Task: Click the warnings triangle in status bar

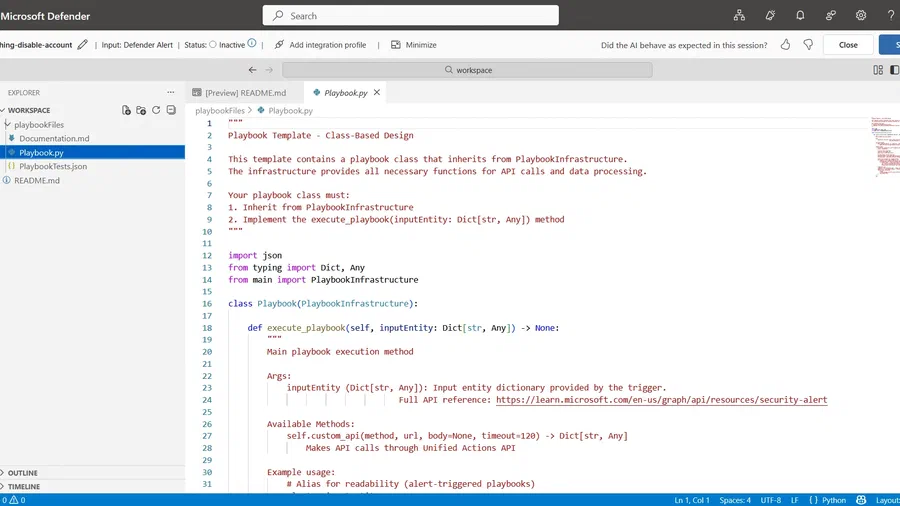Action: click(x=13, y=500)
